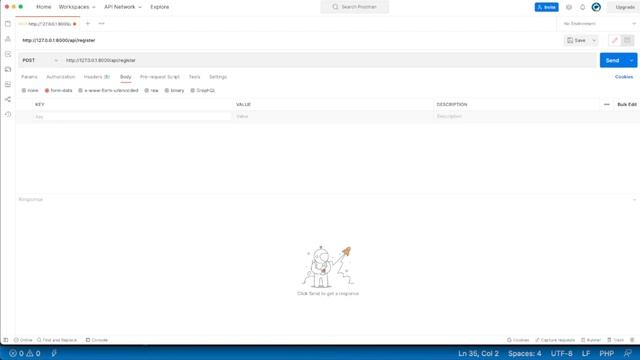
Task: Open Collections in the left sidebar
Action: [x=8, y=24]
